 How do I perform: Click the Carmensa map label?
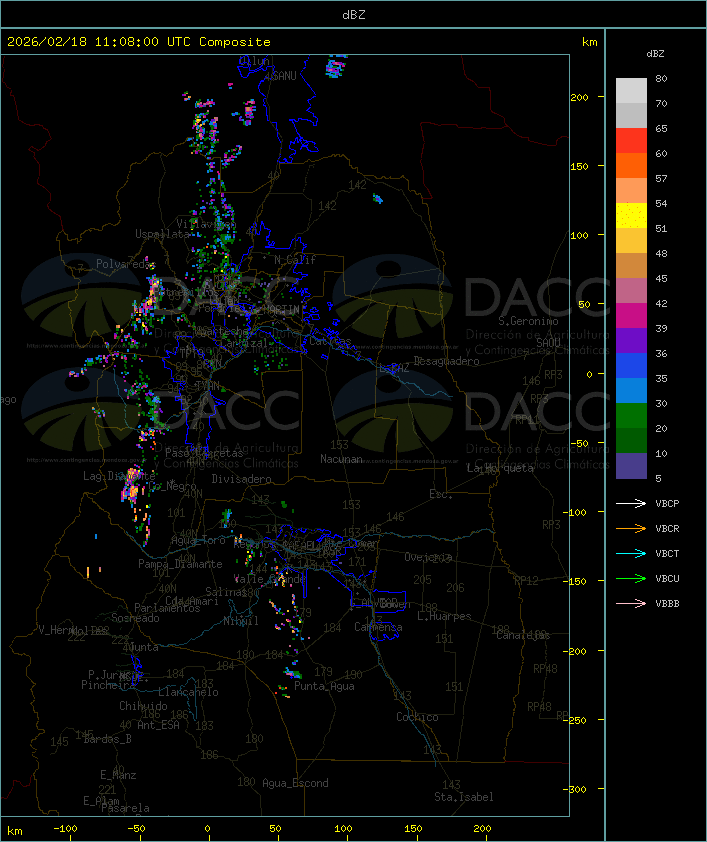tap(378, 627)
